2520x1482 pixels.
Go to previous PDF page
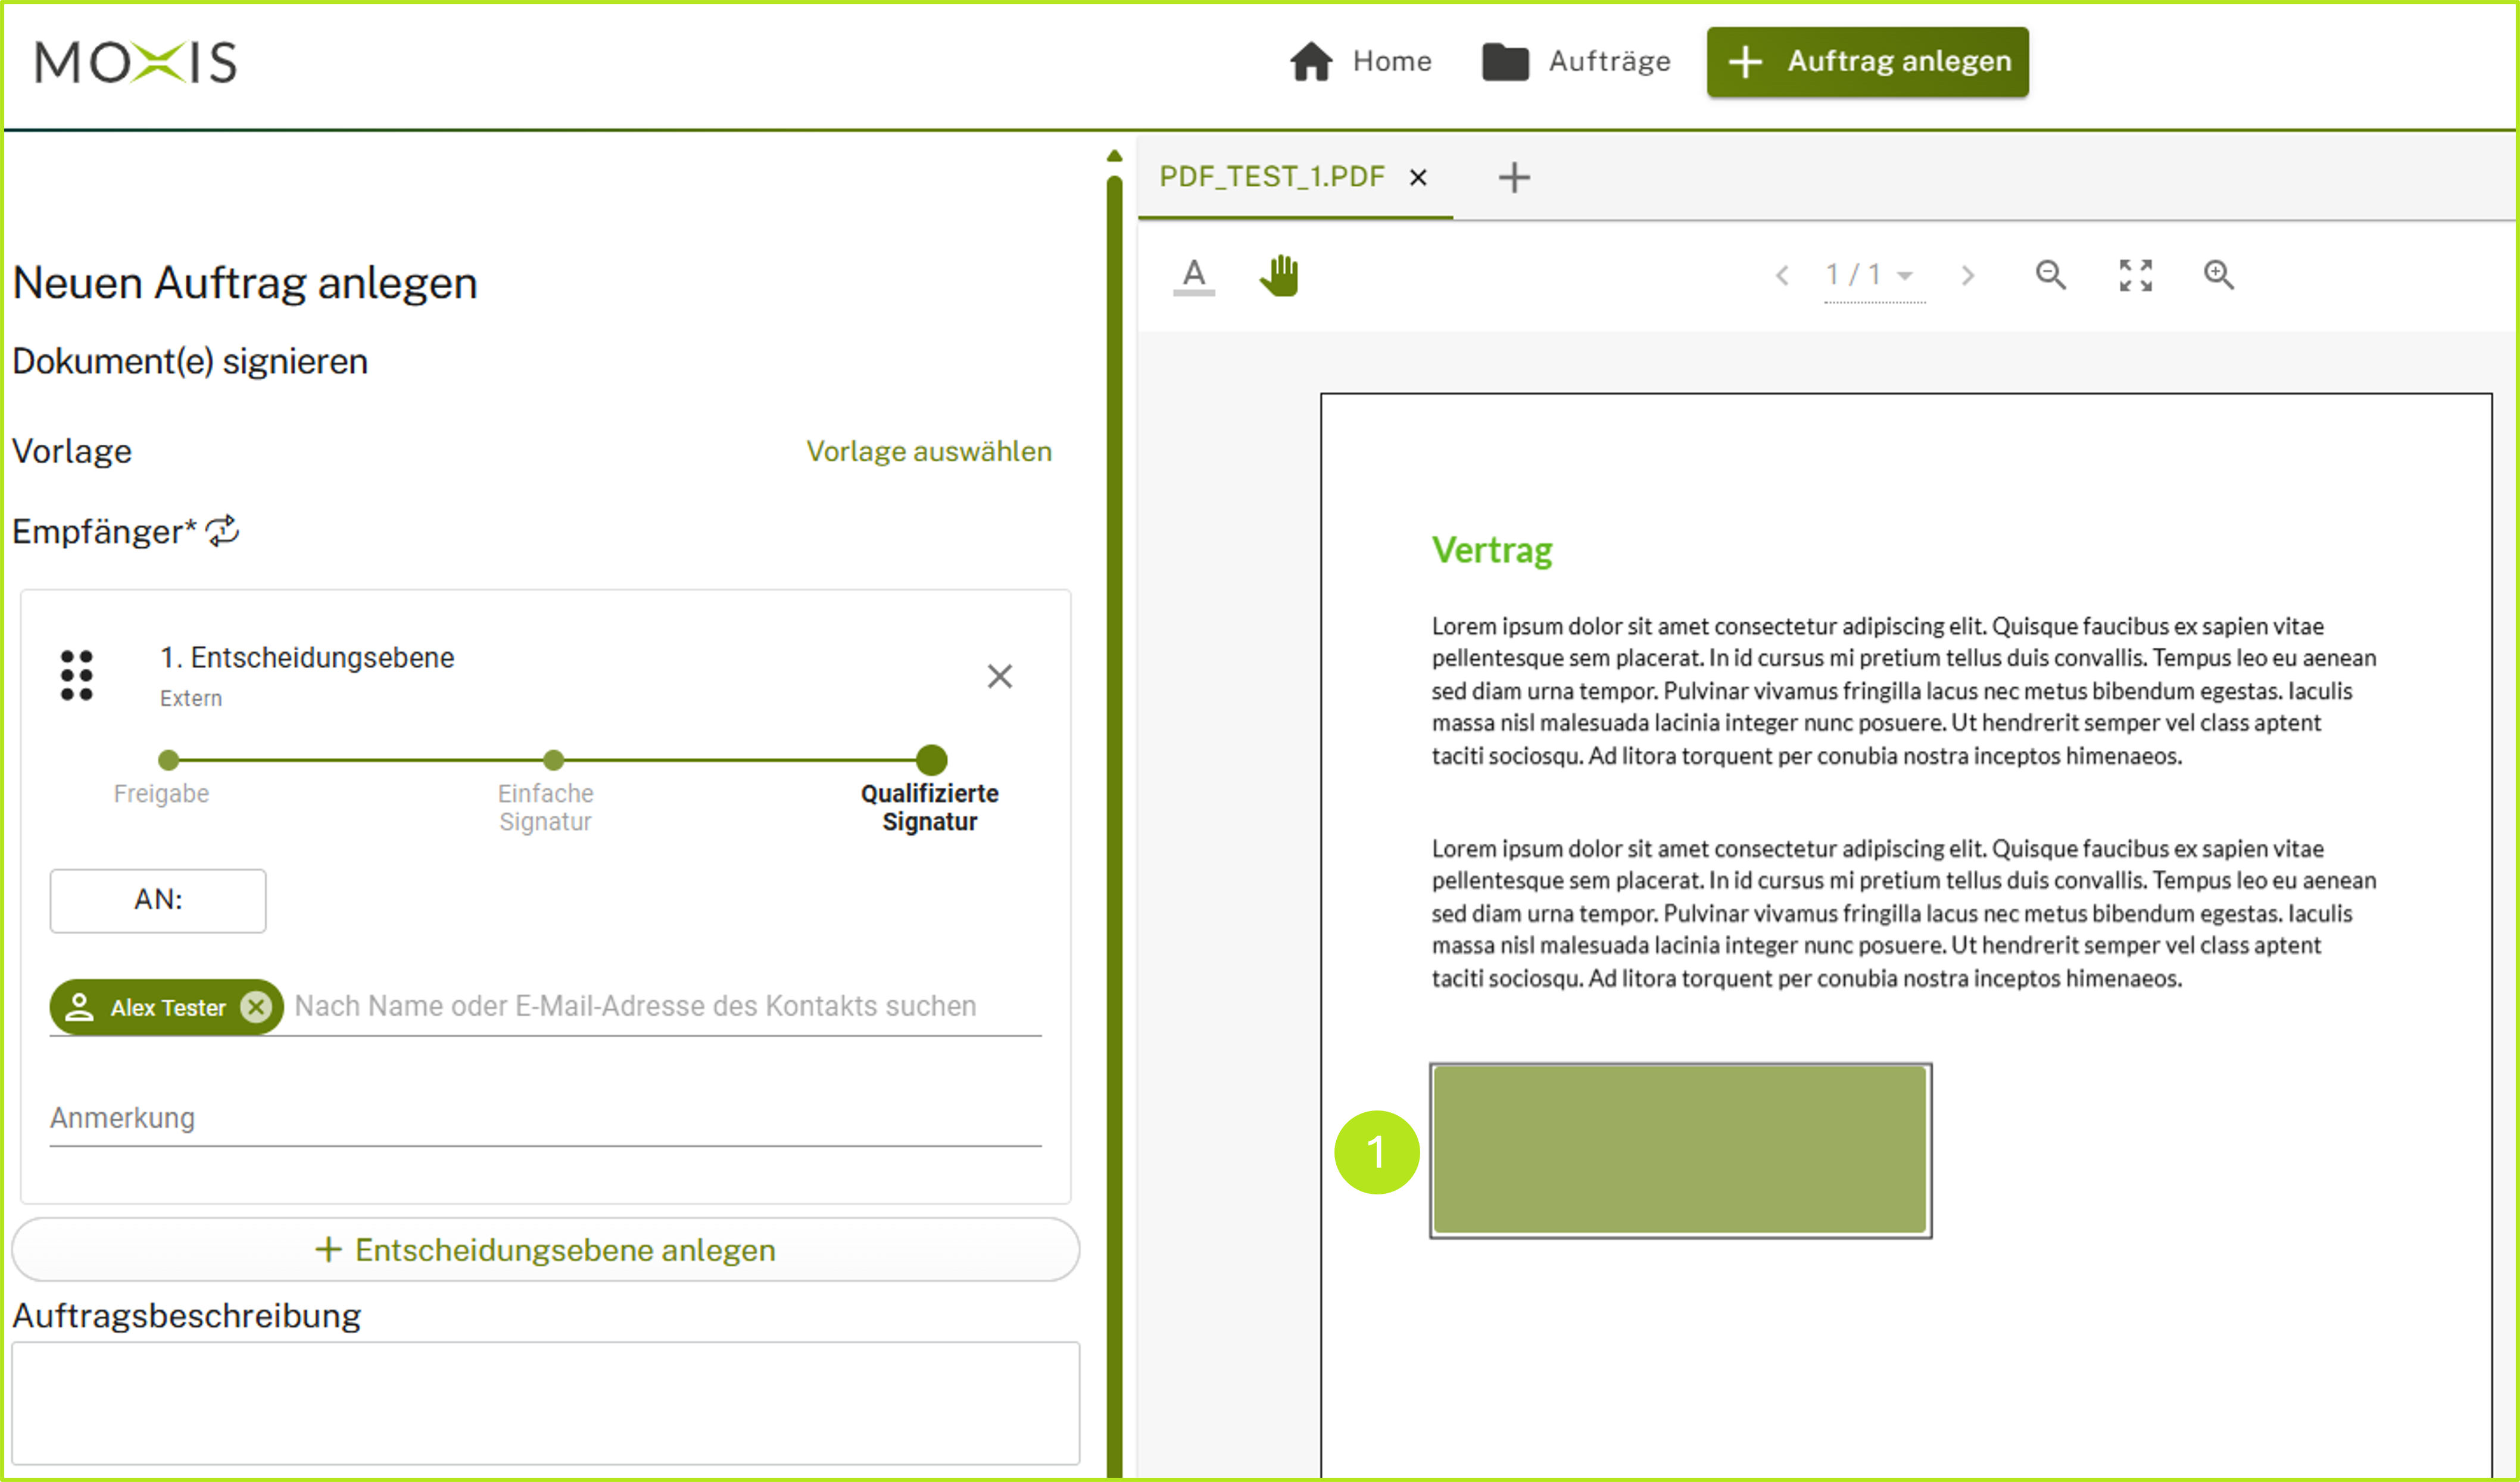click(x=1781, y=275)
